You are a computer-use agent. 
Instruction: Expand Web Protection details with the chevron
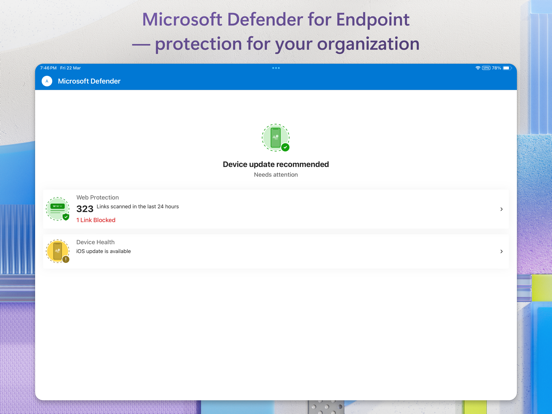click(501, 209)
